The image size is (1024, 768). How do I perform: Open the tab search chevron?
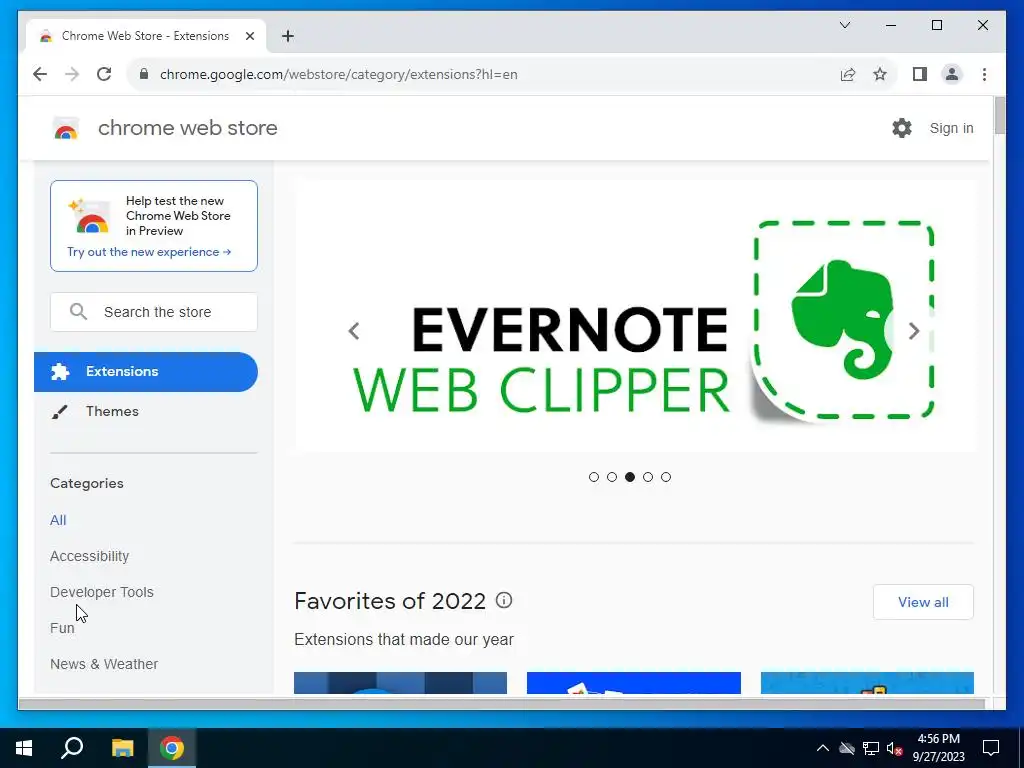click(x=844, y=25)
